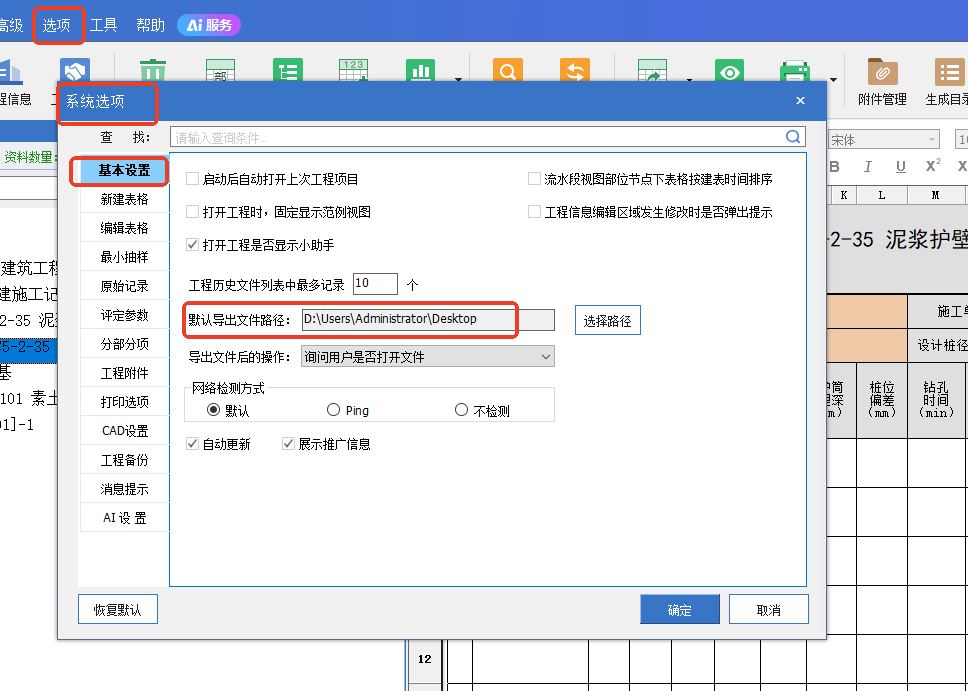The width and height of the screenshot is (968, 691).
Task: Open the Ai 服务 menu
Action: [x=209, y=25]
